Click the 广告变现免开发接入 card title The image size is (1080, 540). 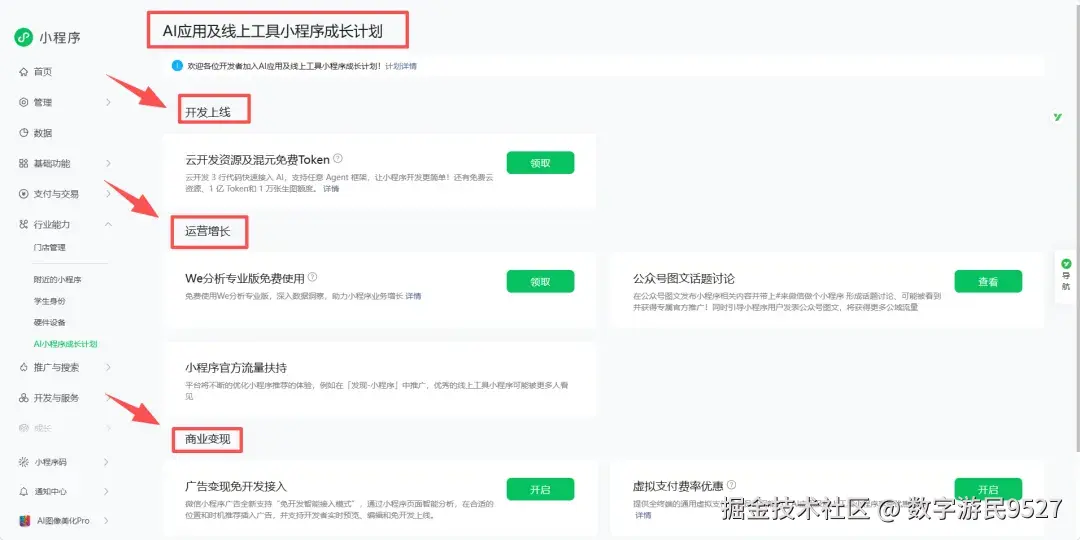click(x=236, y=486)
